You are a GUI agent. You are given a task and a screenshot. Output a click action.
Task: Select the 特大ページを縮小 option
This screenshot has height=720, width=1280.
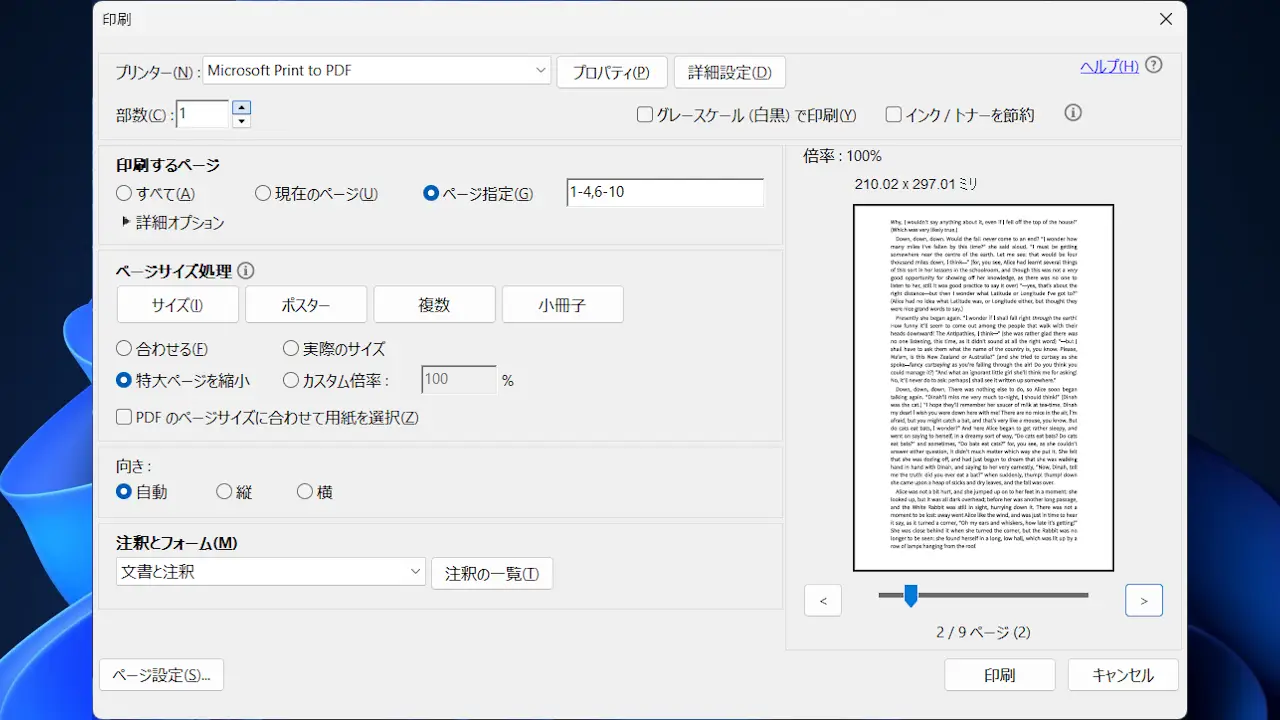click(x=124, y=380)
